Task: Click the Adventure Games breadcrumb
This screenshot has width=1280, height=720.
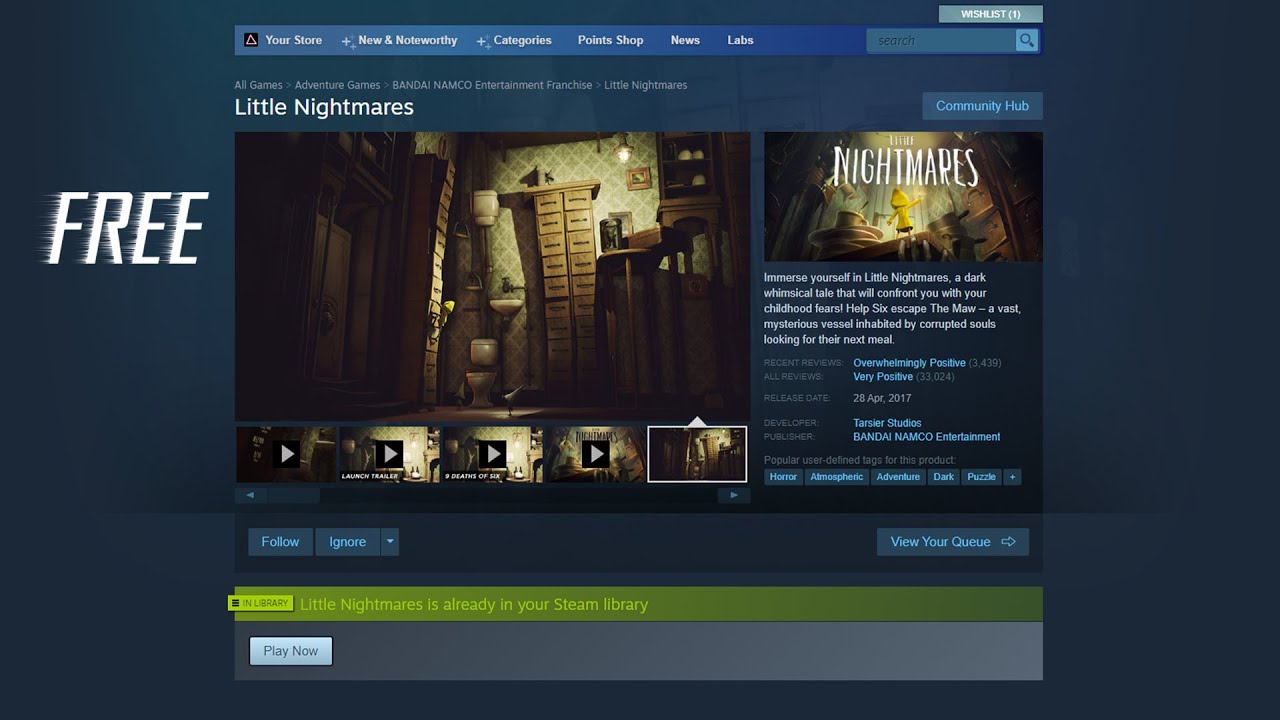Action: coord(337,85)
